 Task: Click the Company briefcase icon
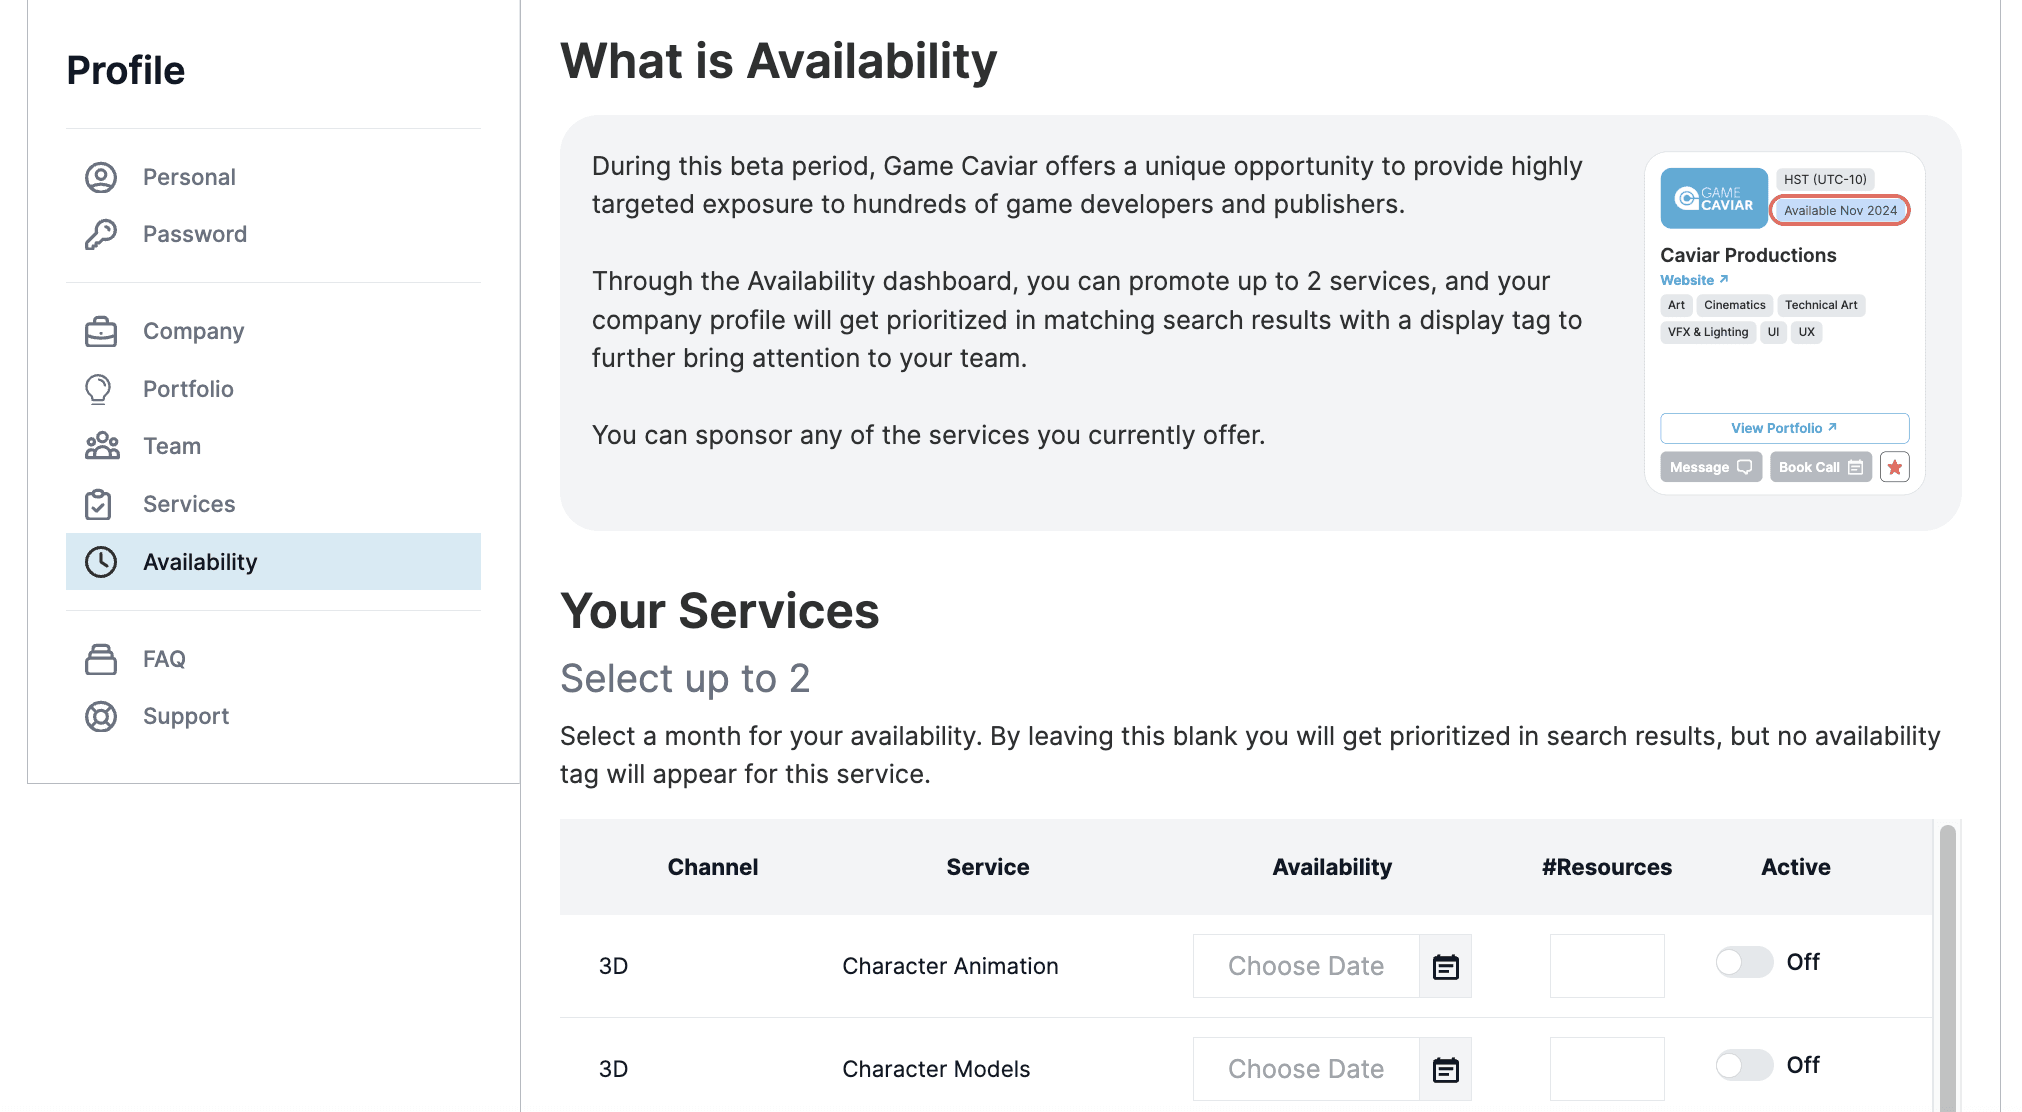101,331
